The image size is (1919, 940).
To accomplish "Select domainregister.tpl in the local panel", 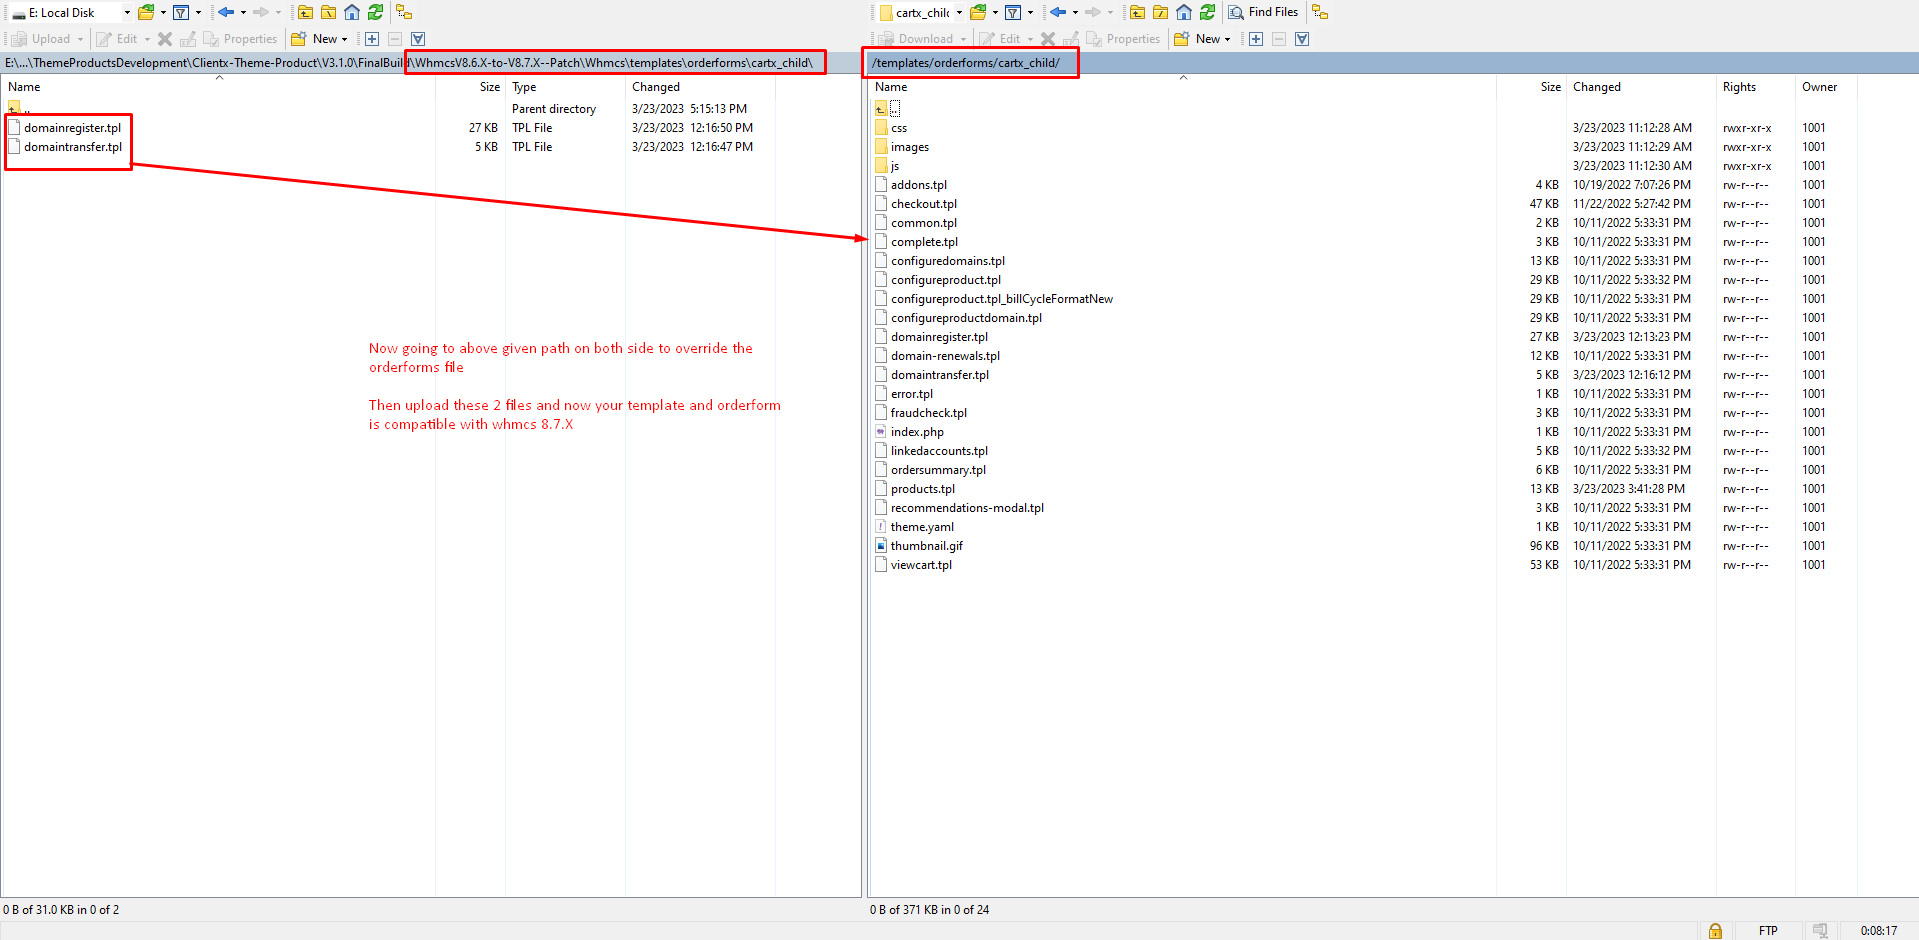I will tap(72, 128).
